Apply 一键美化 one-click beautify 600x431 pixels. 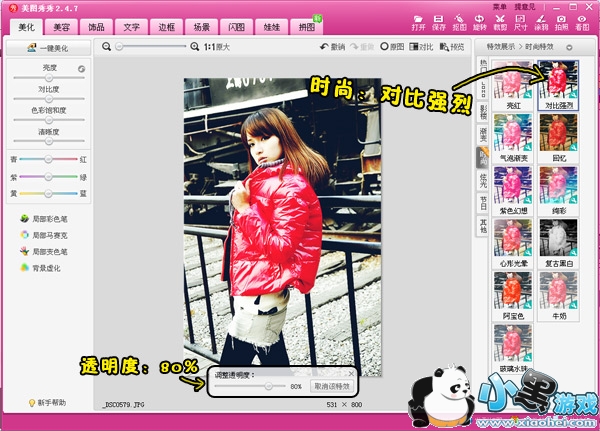tap(49, 48)
